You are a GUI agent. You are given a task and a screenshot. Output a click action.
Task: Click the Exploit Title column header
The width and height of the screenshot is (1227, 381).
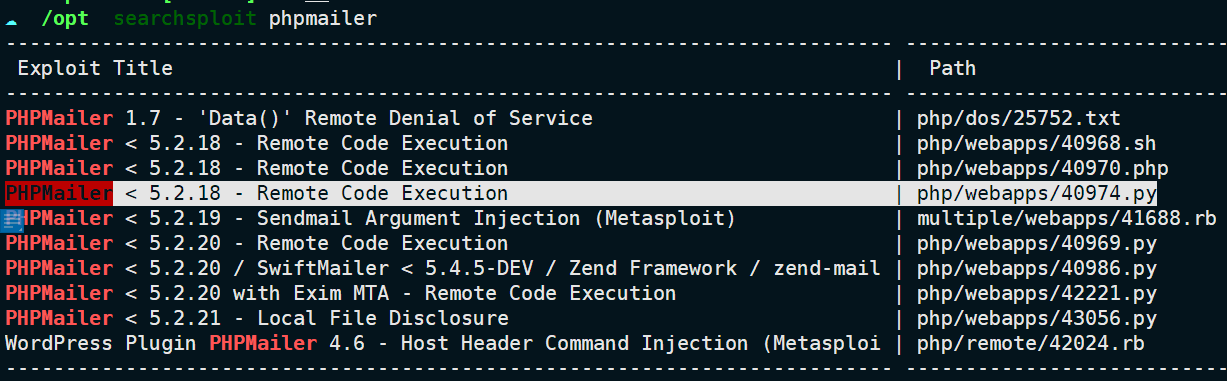[x=95, y=69]
